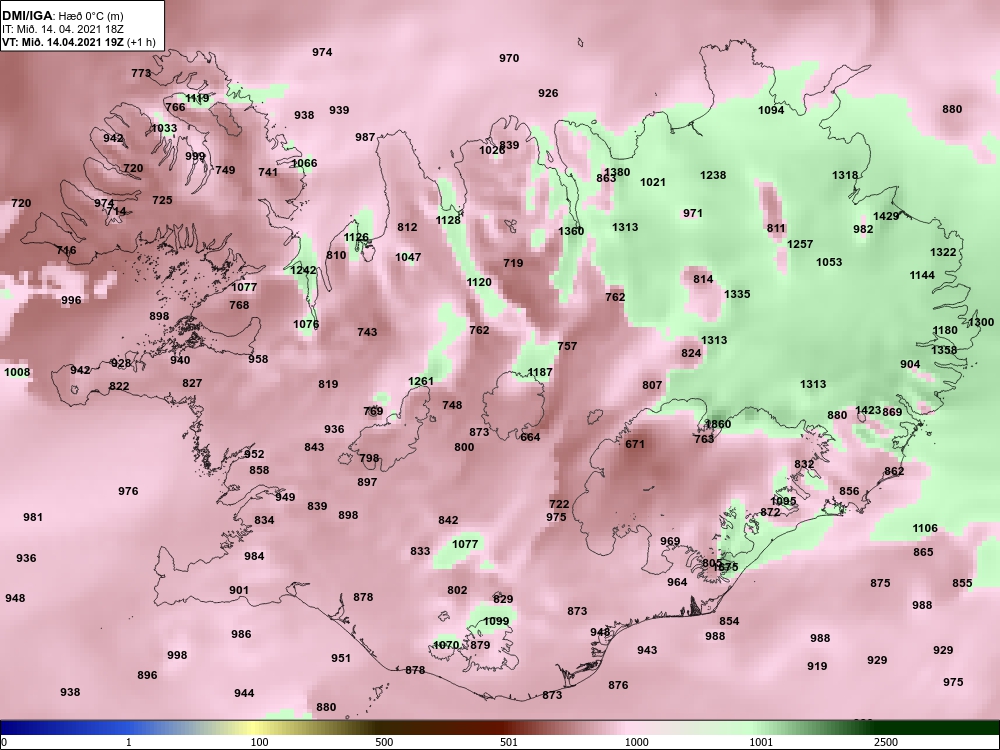Viewport: 1000px width, 750px height.
Task: Click the map value "773"
Action: (141, 73)
